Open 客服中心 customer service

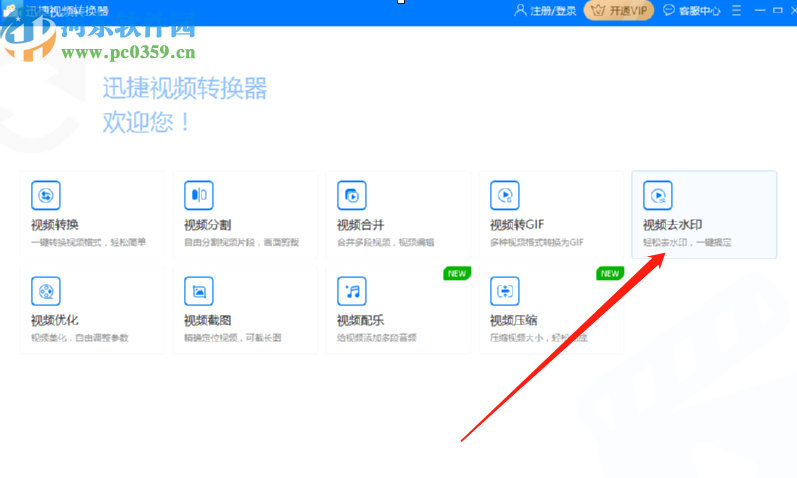[699, 11]
